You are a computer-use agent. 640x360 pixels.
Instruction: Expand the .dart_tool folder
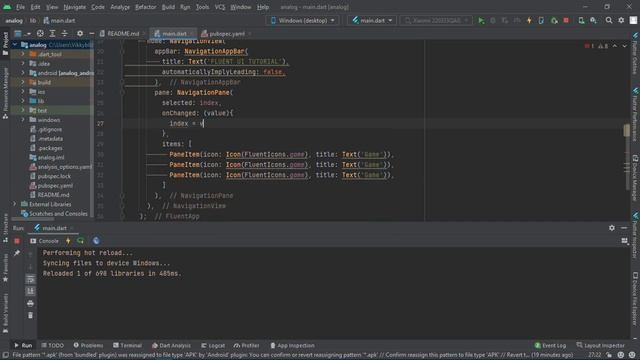point(23,54)
